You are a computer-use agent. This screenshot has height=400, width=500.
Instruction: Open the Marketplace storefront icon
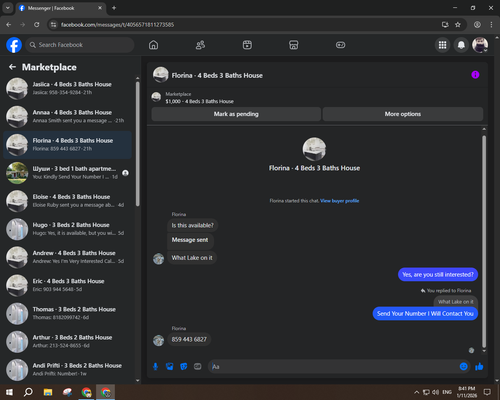click(x=294, y=45)
